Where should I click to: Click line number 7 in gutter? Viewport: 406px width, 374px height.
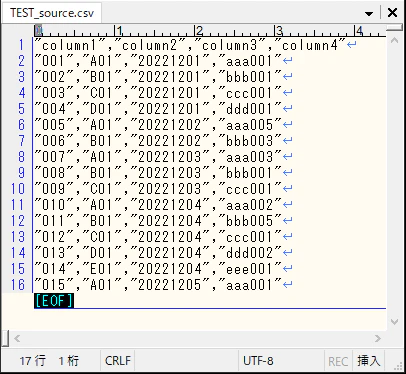coord(21,141)
